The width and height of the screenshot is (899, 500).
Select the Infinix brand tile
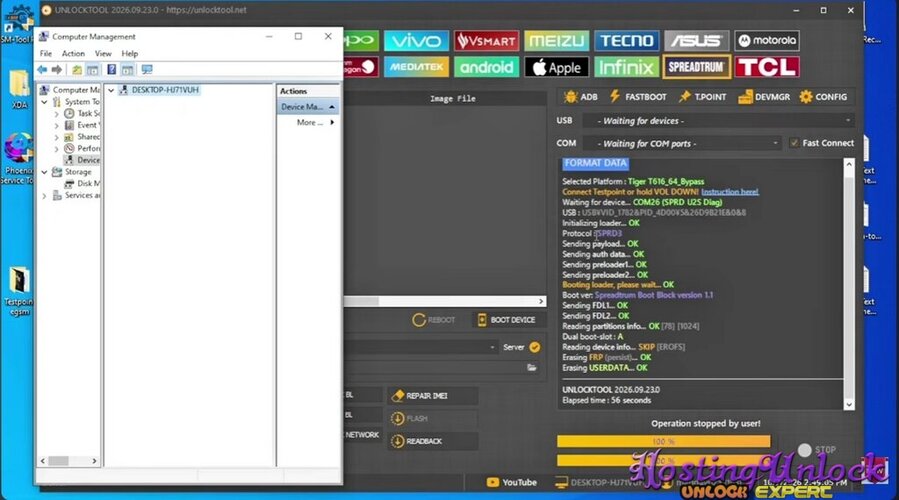pyautogui.click(x=626, y=67)
